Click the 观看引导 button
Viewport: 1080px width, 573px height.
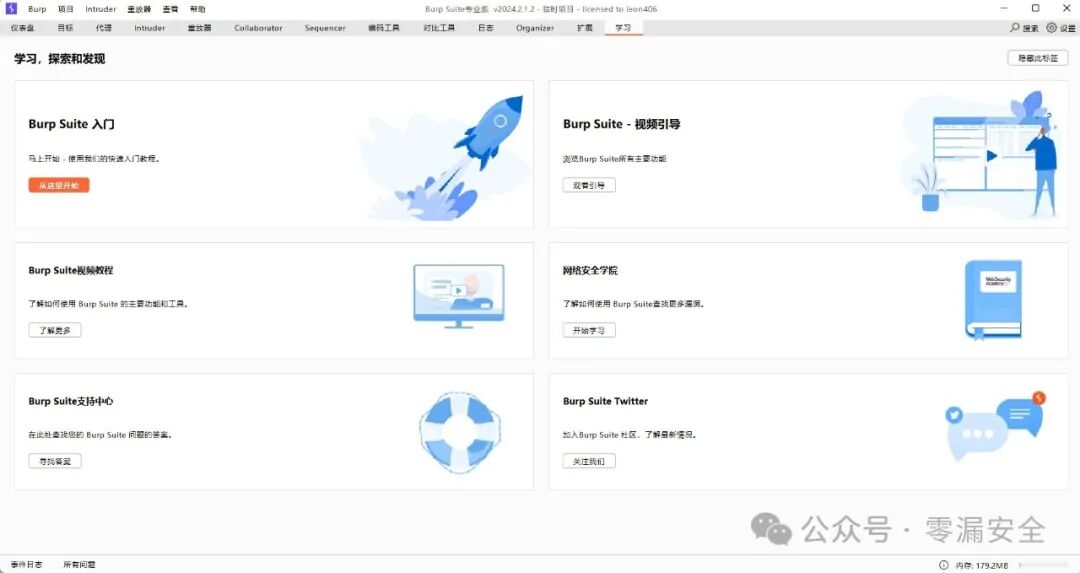click(x=589, y=185)
